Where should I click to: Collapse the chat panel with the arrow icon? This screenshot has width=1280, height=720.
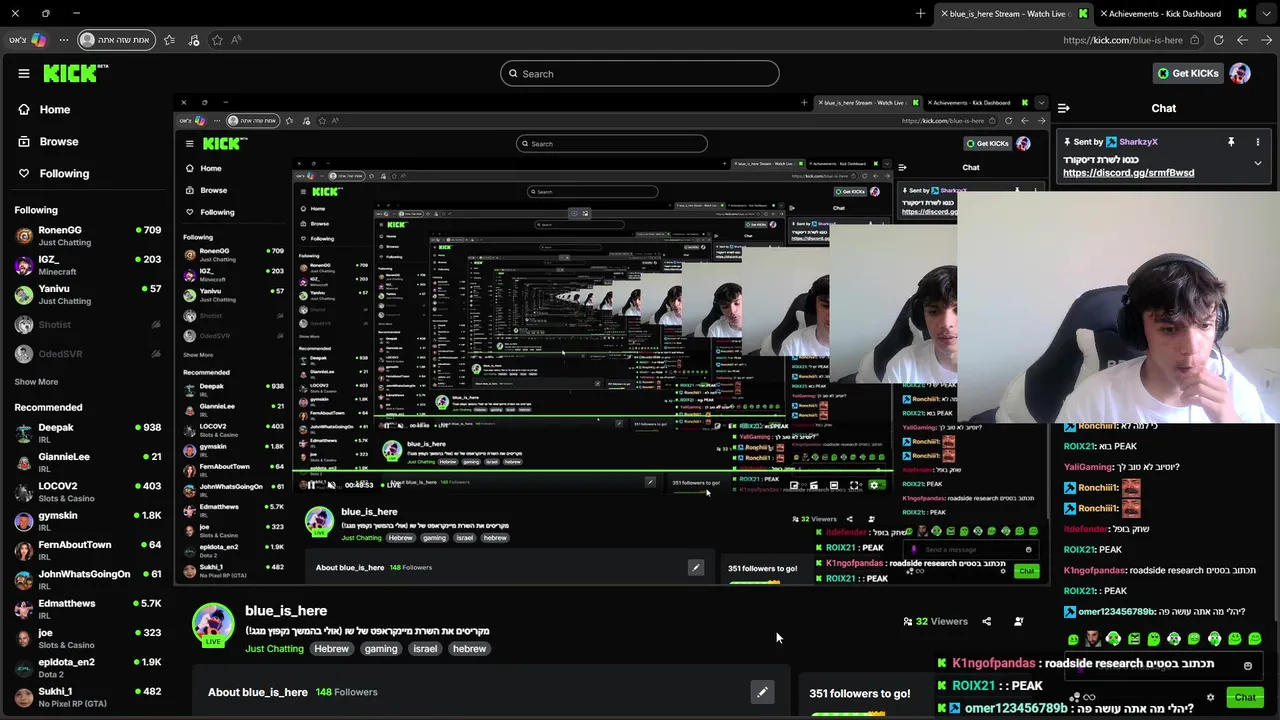pos(1064,108)
